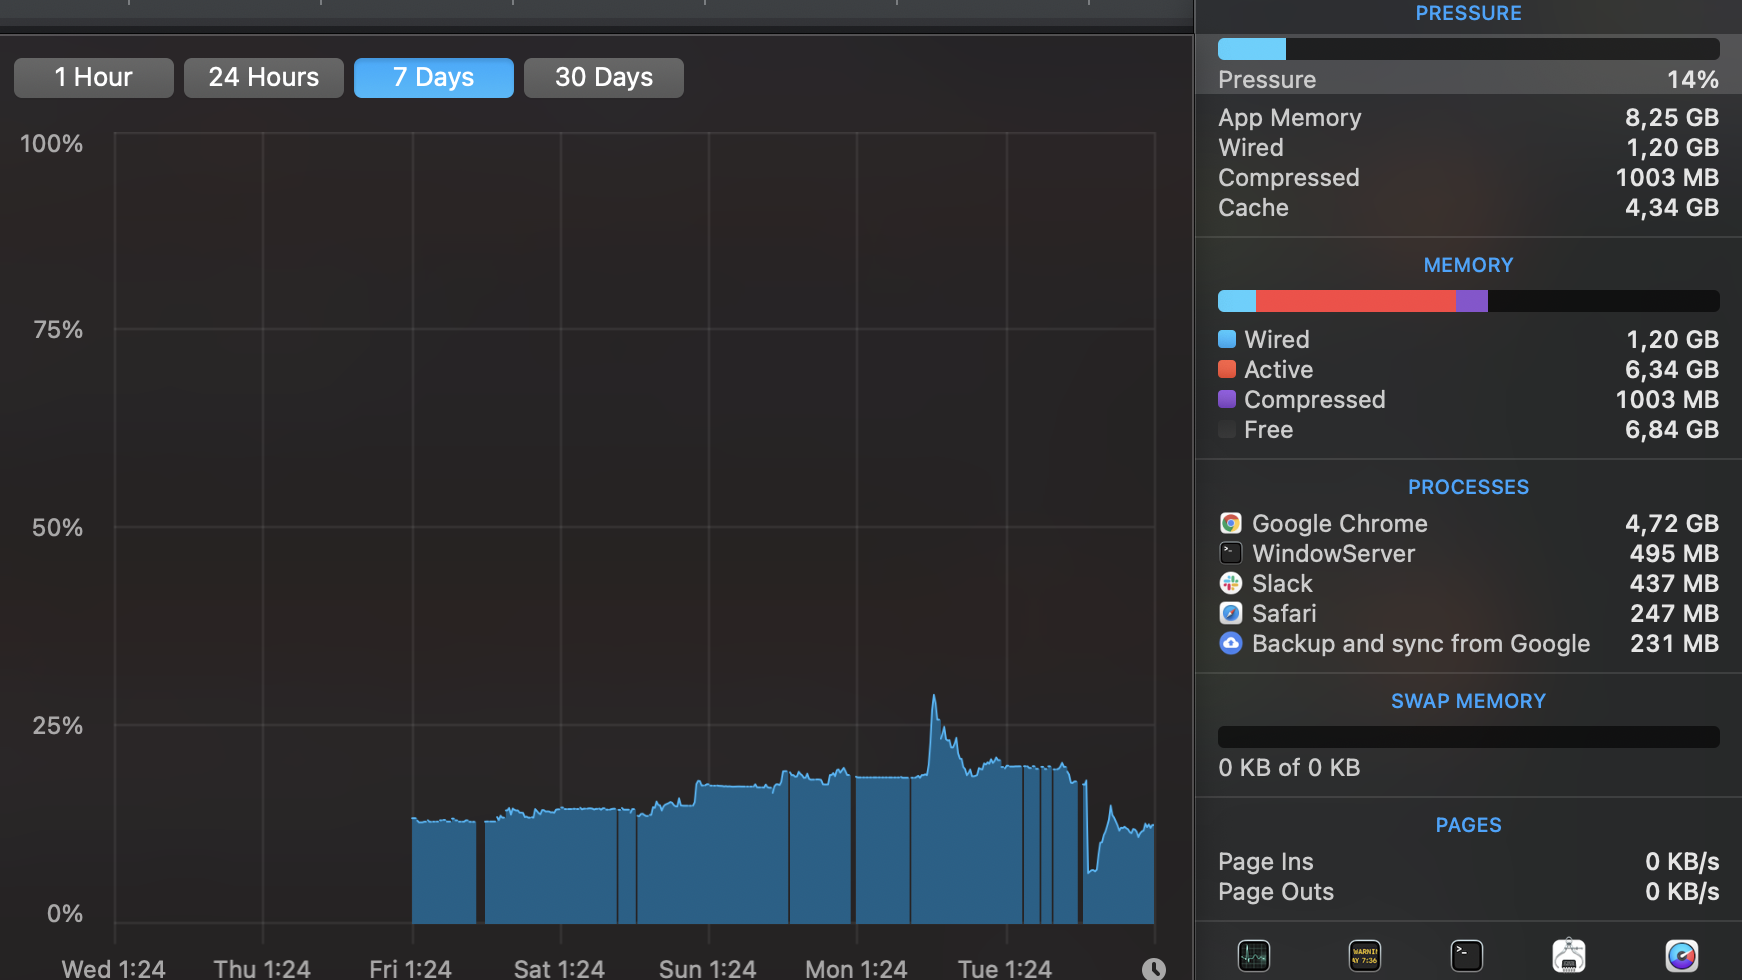
Task: Click the Active 6,34 GB value
Action: click(1672, 369)
